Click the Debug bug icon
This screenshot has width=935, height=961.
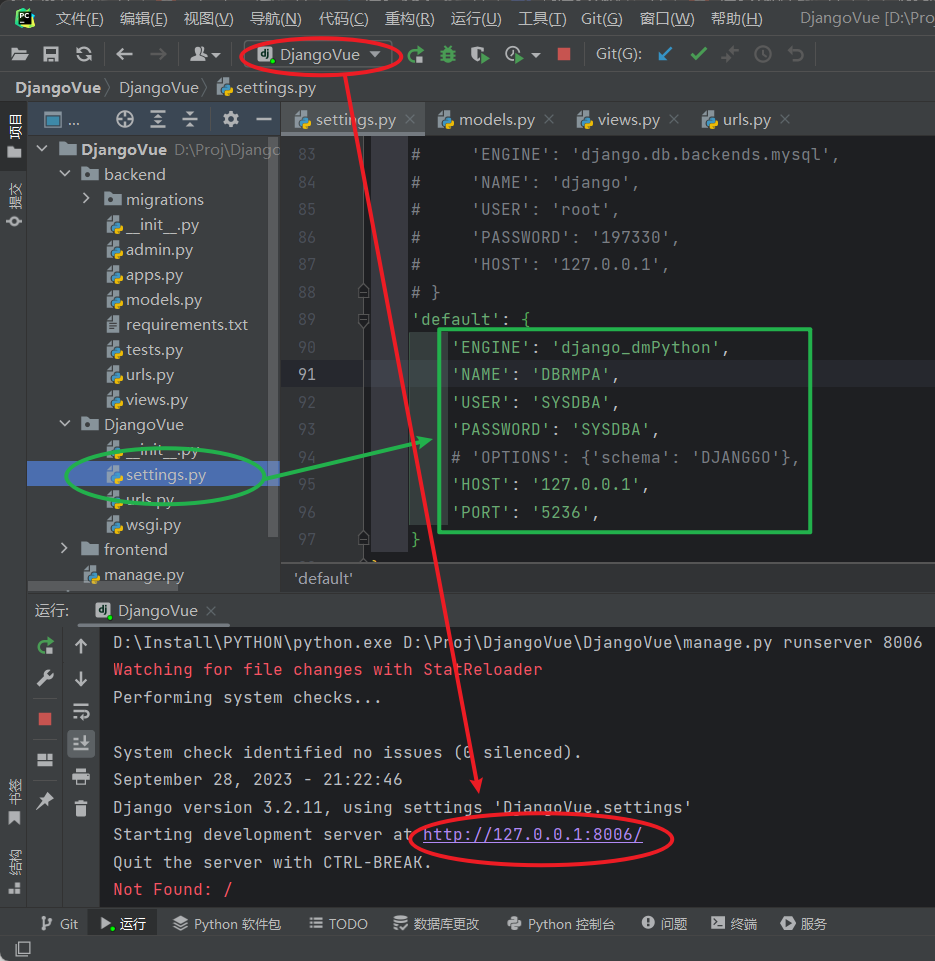coord(448,55)
